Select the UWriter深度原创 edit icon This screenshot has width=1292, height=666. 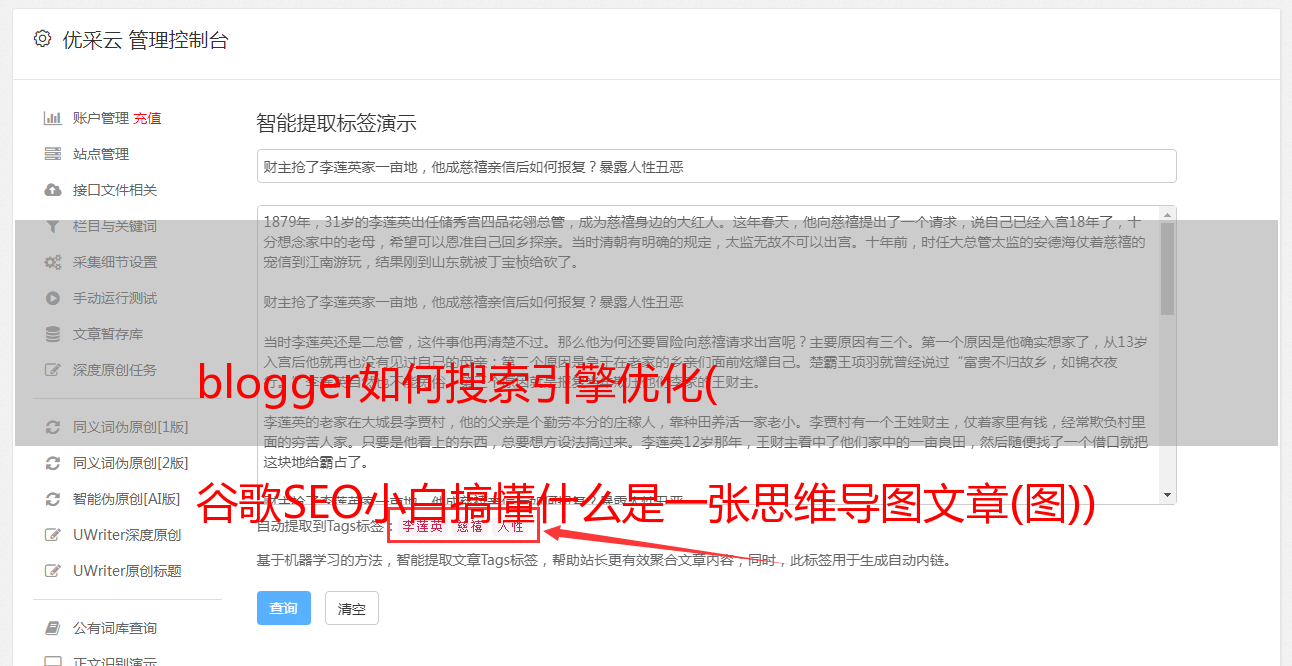53,535
